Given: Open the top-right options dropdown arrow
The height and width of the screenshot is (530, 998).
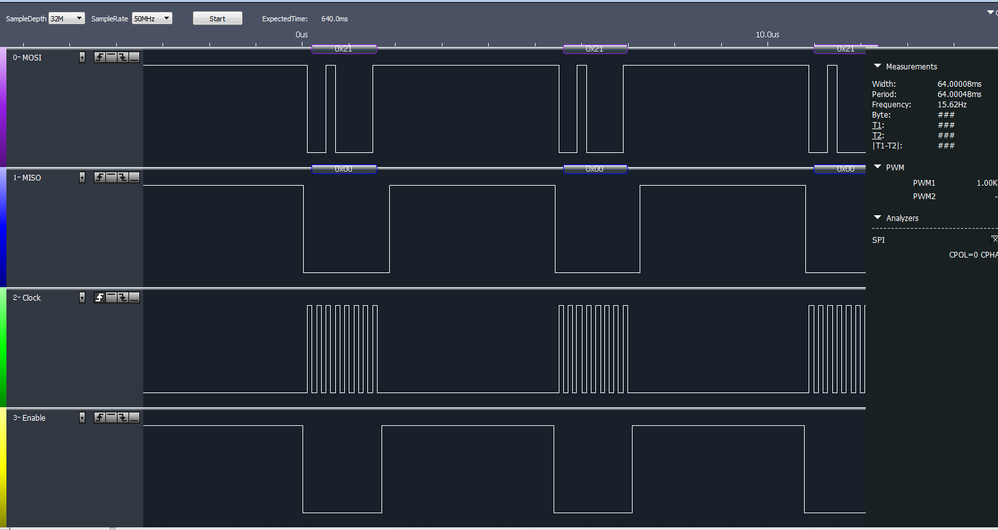Looking at the screenshot, I should point(990,12).
